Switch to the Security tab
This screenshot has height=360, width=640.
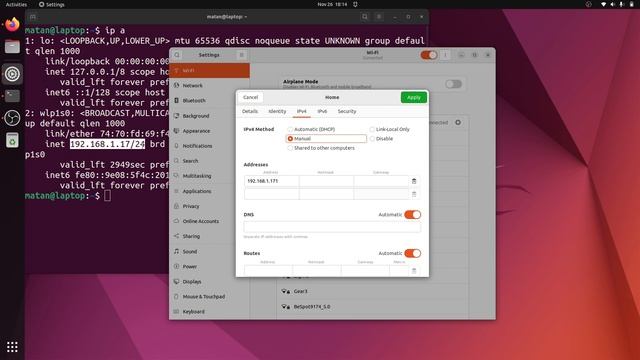(x=347, y=111)
